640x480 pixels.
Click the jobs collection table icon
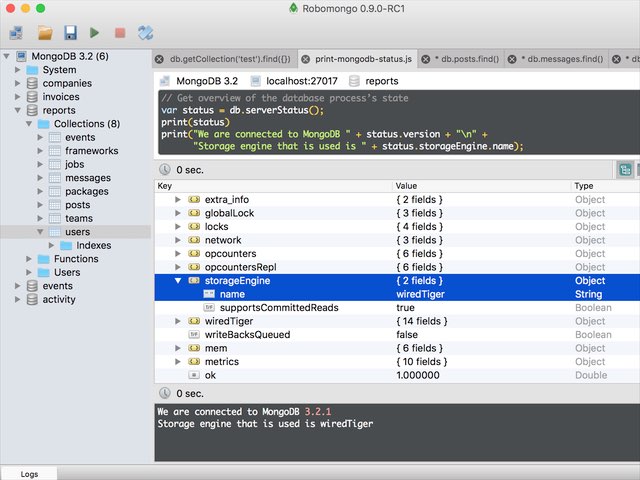coord(55,164)
